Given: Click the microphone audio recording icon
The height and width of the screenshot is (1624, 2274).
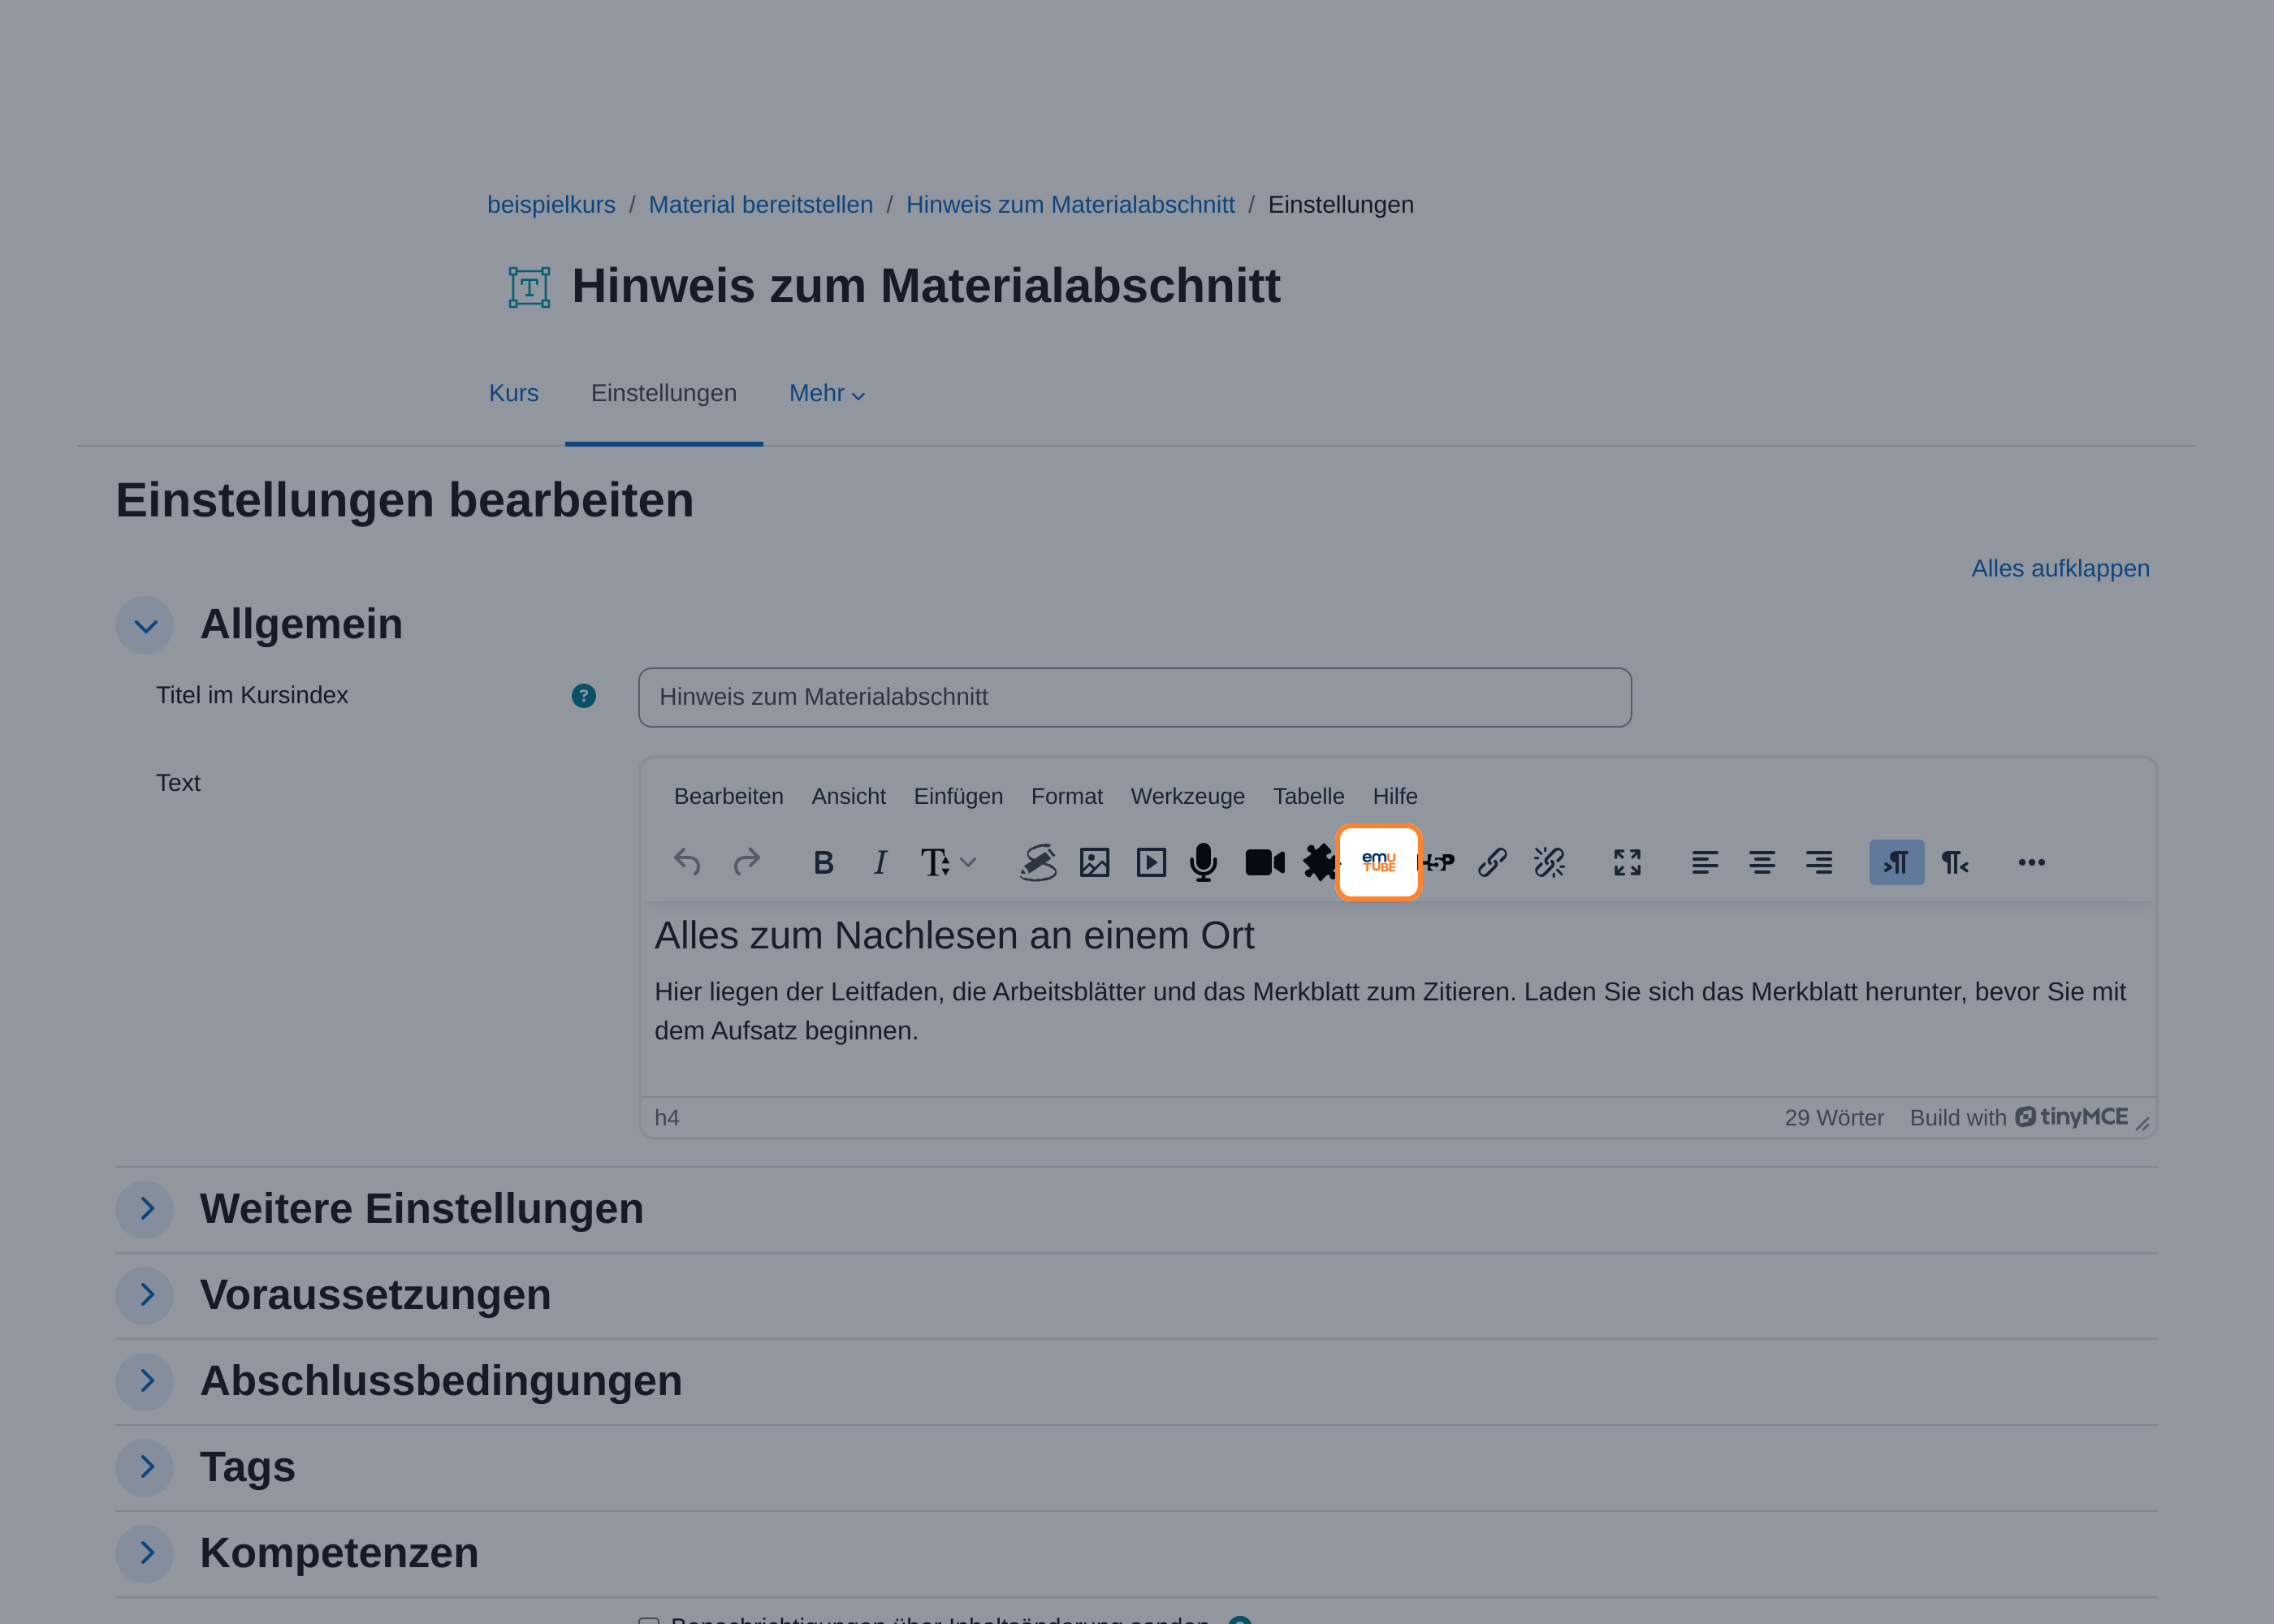Looking at the screenshot, I should point(1204,862).
